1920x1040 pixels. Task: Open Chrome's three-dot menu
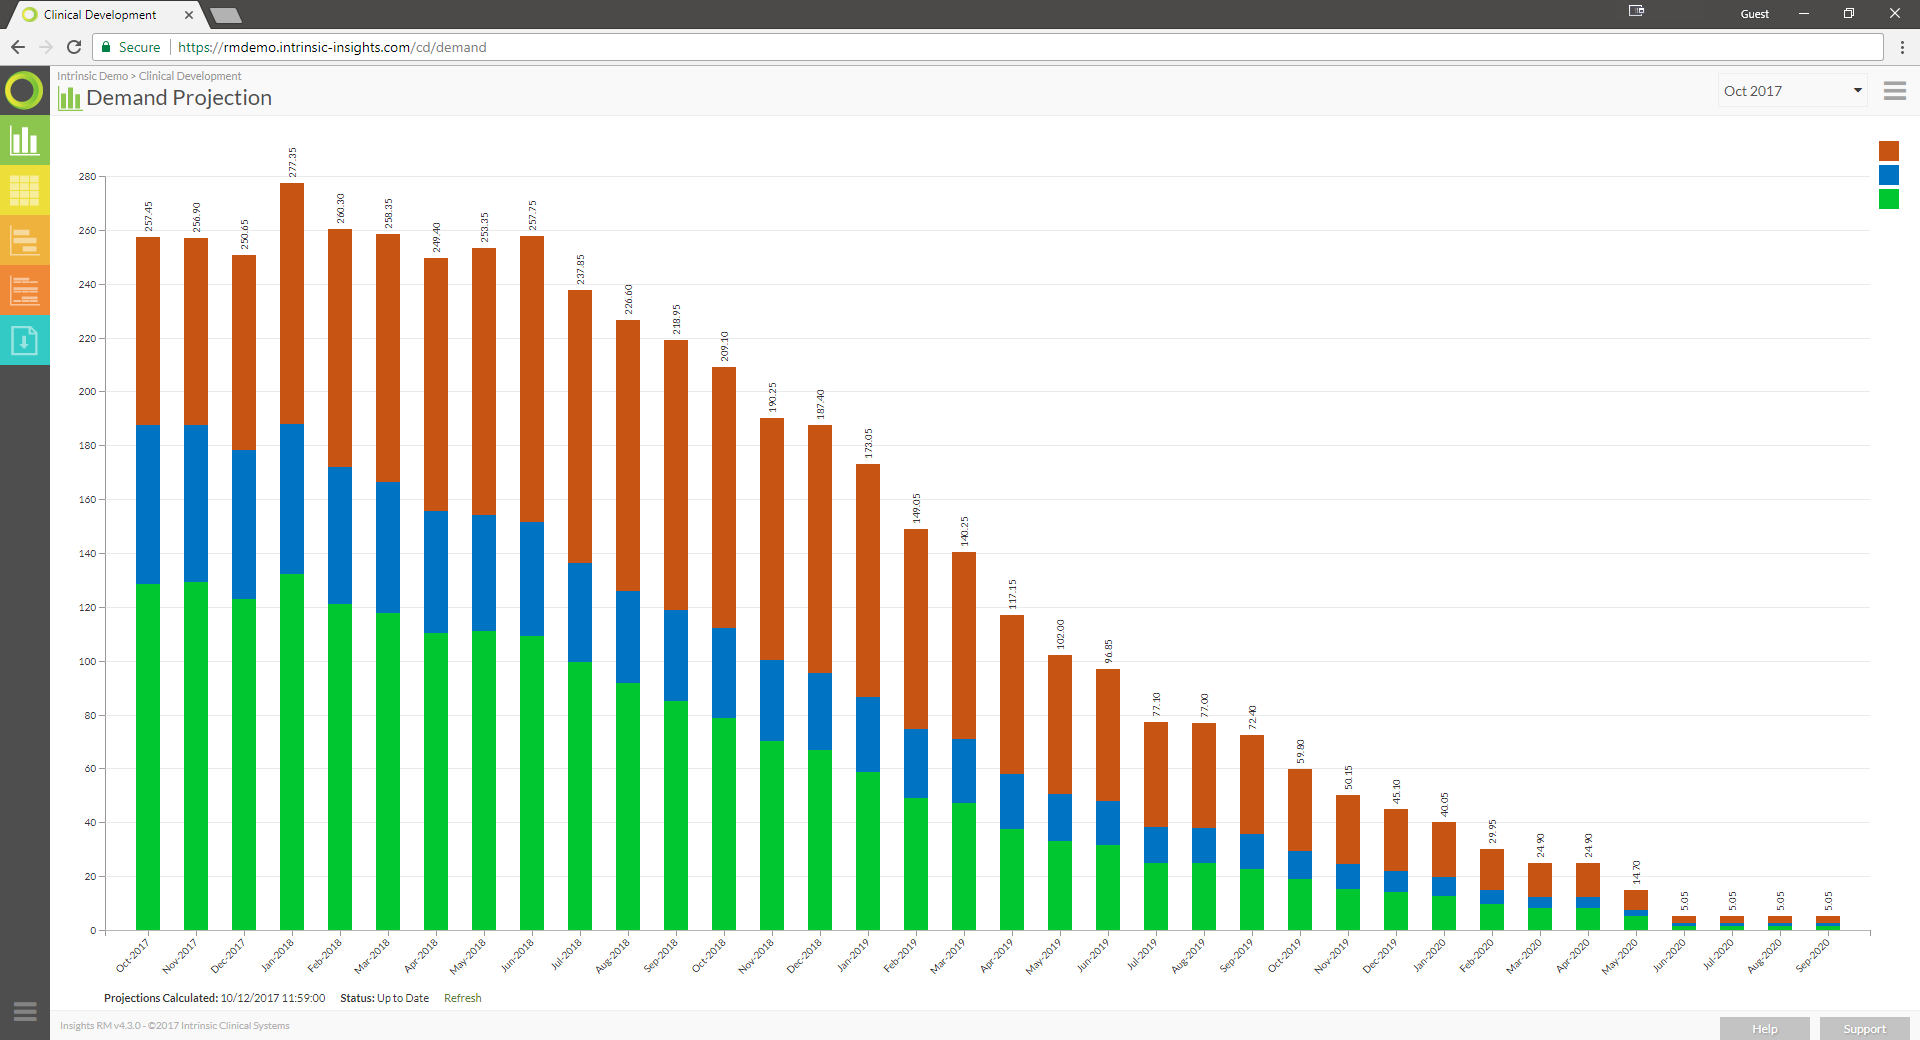pos(1902,47)
